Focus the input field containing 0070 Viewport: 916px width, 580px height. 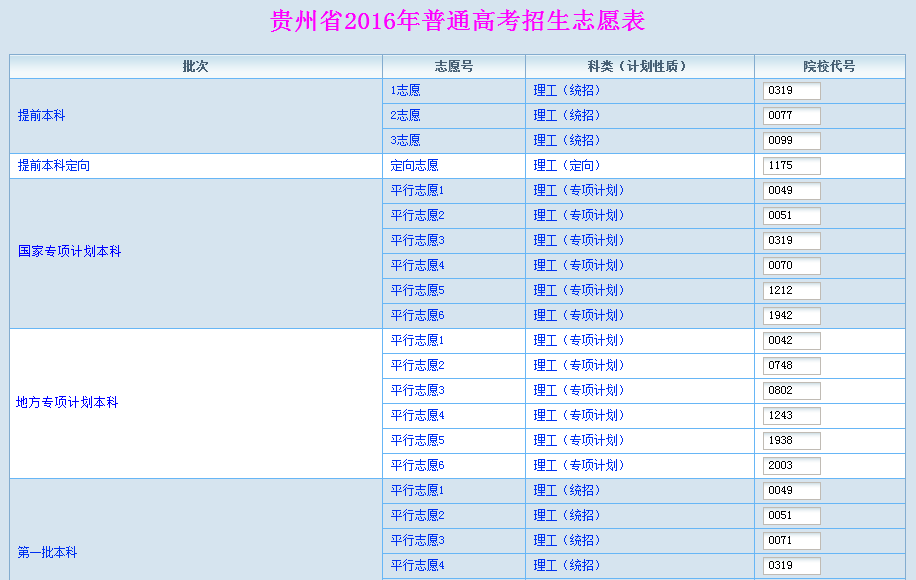point(791,266)
